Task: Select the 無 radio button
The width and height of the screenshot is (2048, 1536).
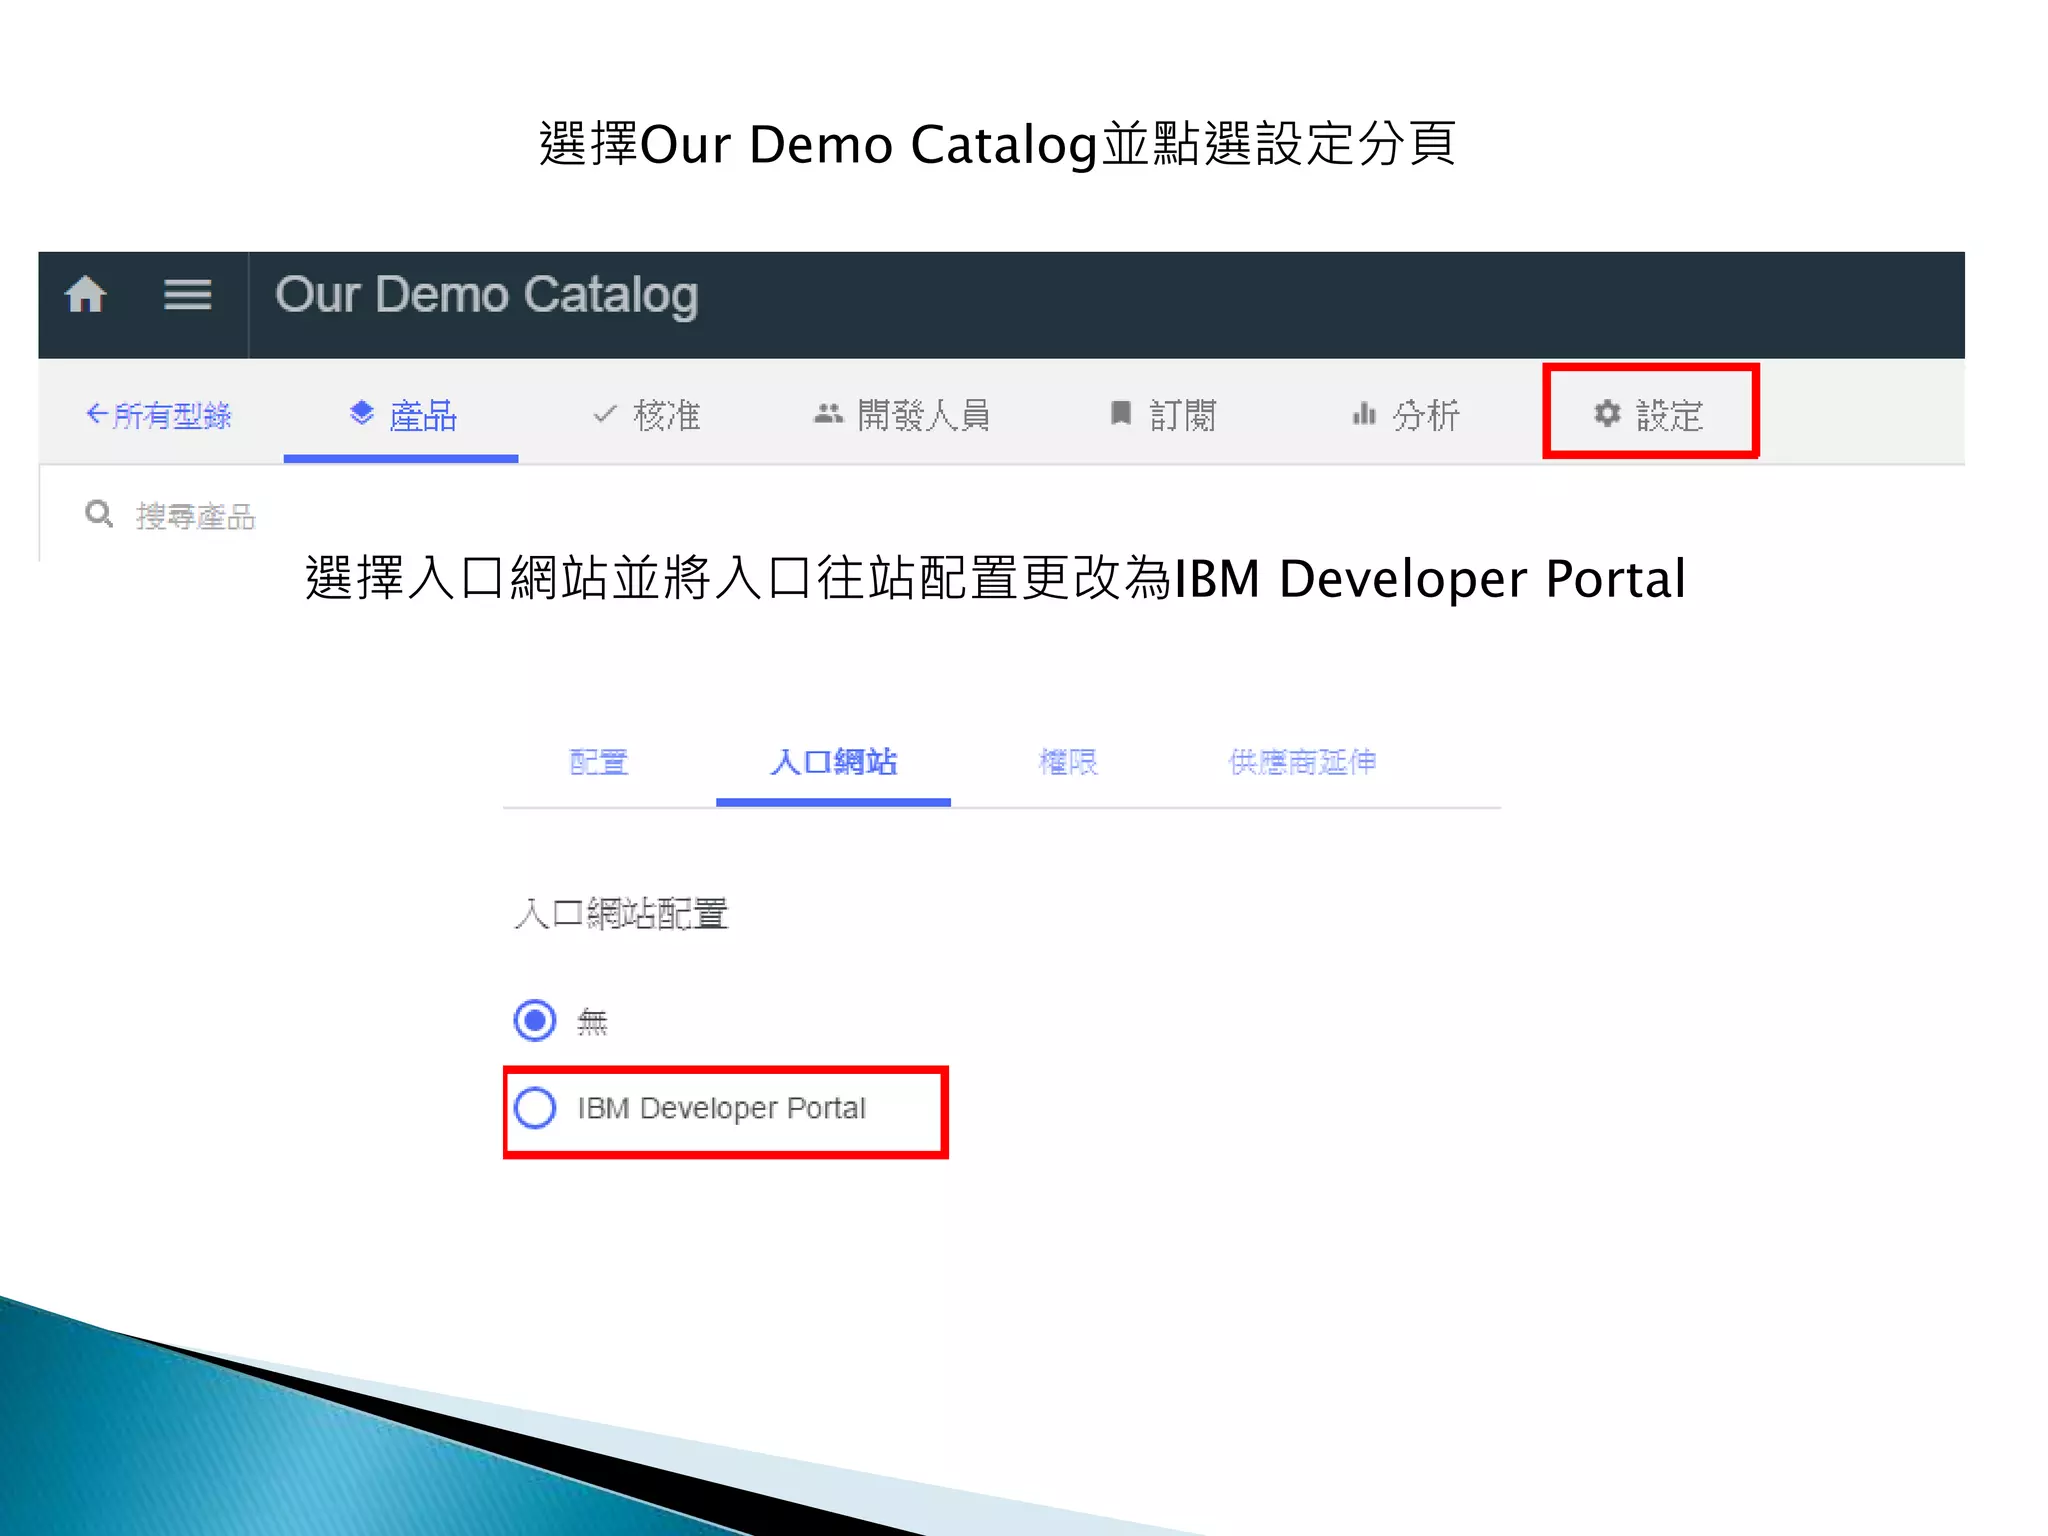Action: [x=535, y=1021]
